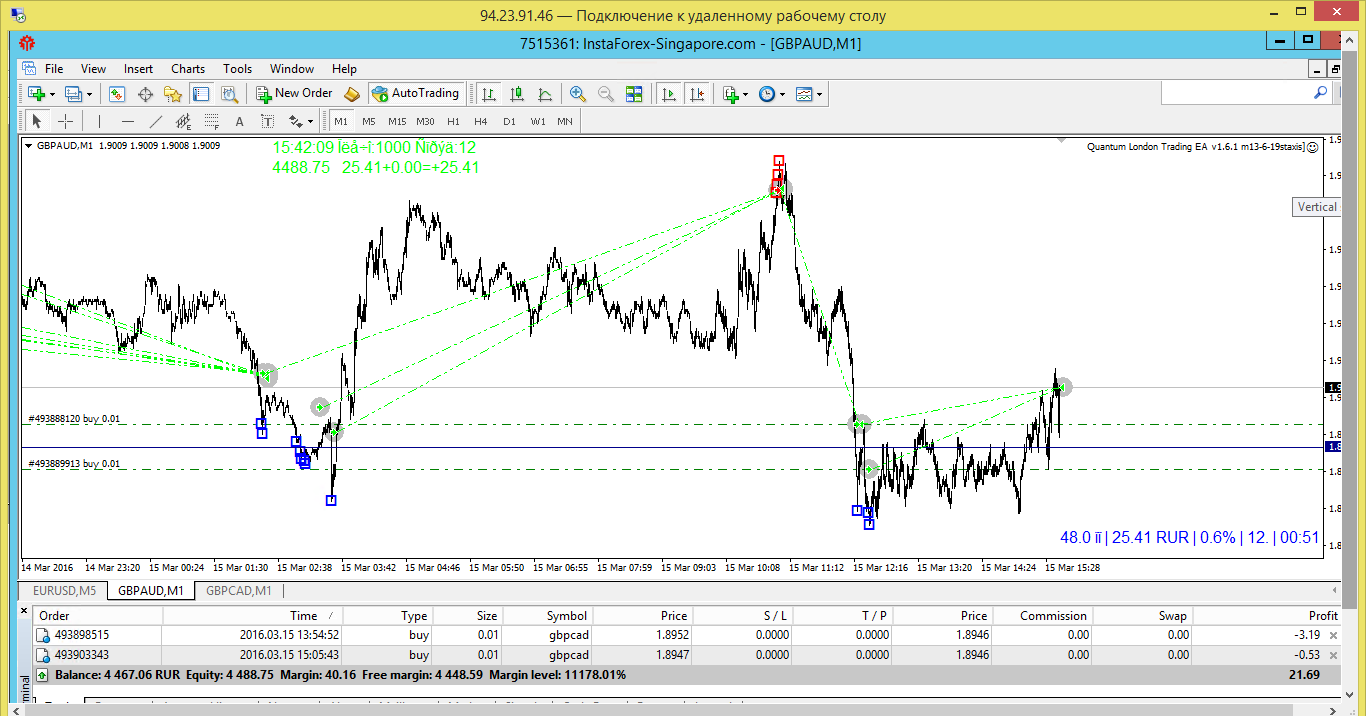This screenshot has width=1366, height=716.
Task: Select the arrow cursor tool
Action: pyautogui.click(x=37, y=121)
